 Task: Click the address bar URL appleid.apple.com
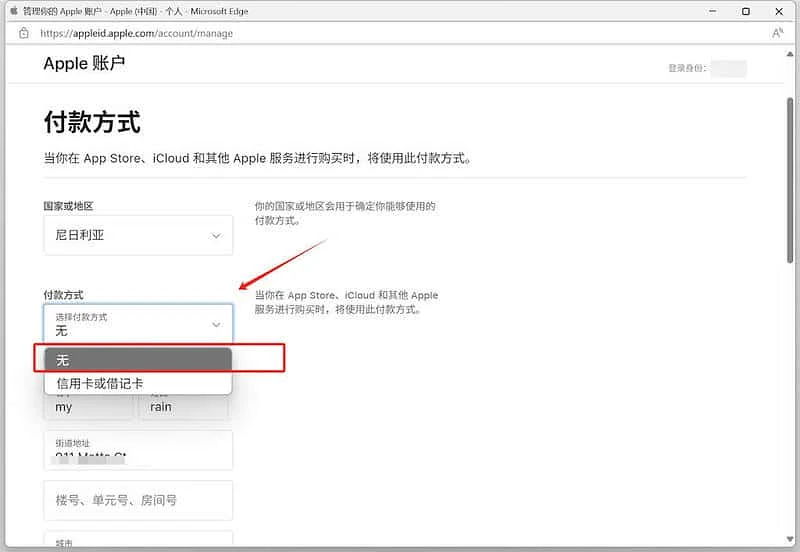point(136,33)
